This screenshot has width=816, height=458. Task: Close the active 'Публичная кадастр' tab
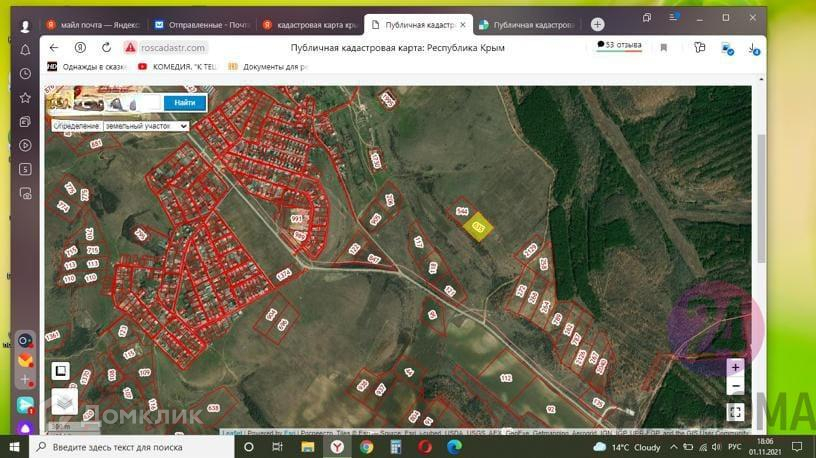click(463, 24)
